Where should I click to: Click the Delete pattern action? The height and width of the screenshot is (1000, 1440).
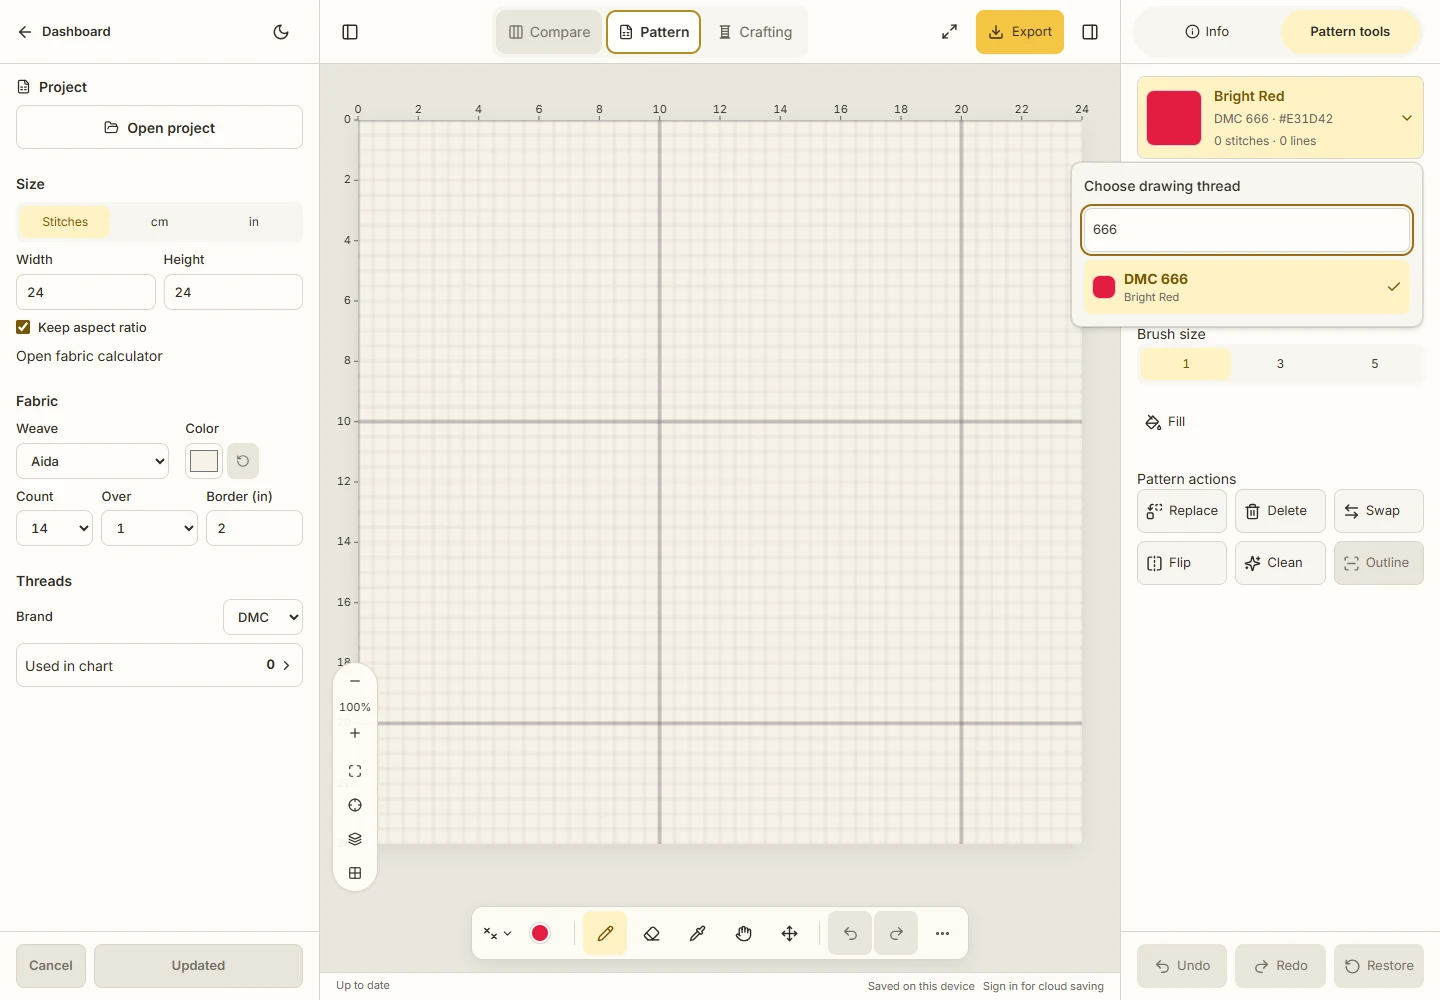[1280, 511]
